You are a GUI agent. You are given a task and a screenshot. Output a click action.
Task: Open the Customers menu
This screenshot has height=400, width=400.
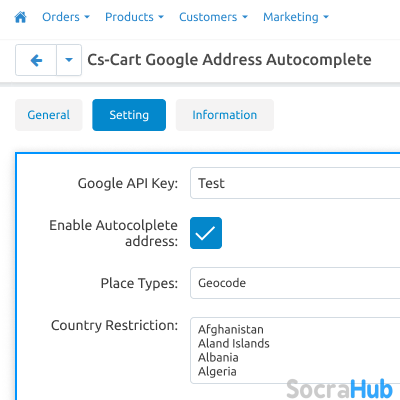213,17
